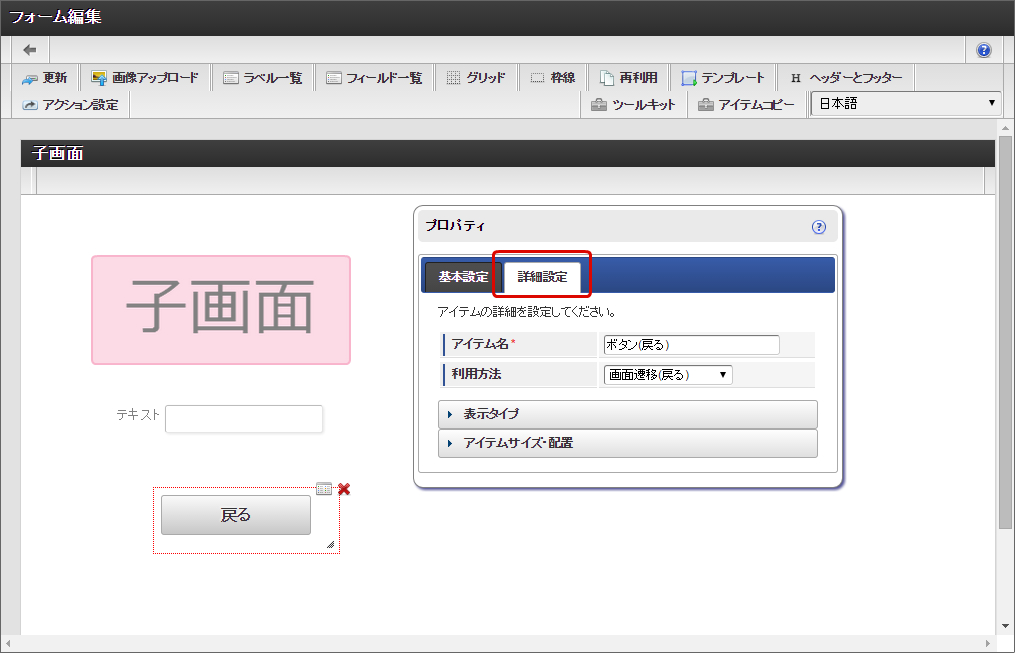Open 画像アップロード image upload

point(145,78)
